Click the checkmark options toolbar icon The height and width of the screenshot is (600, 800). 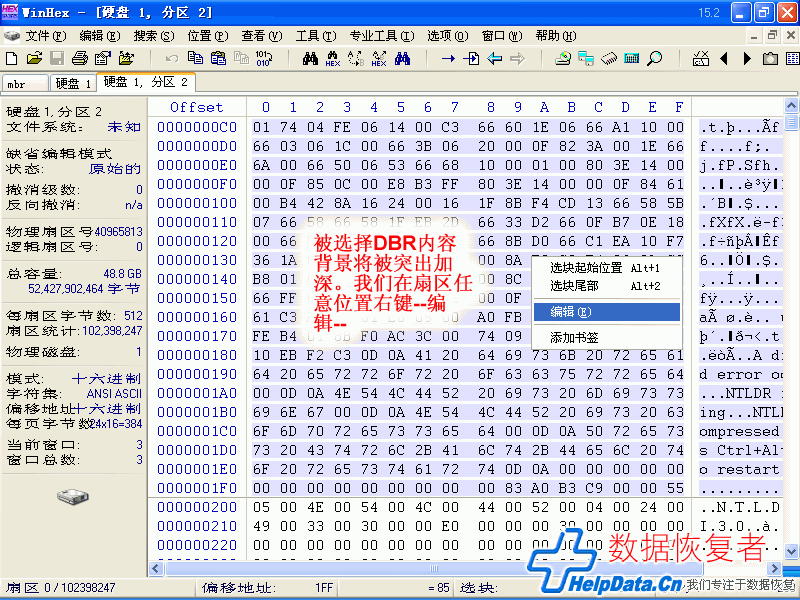click(701, 59)
